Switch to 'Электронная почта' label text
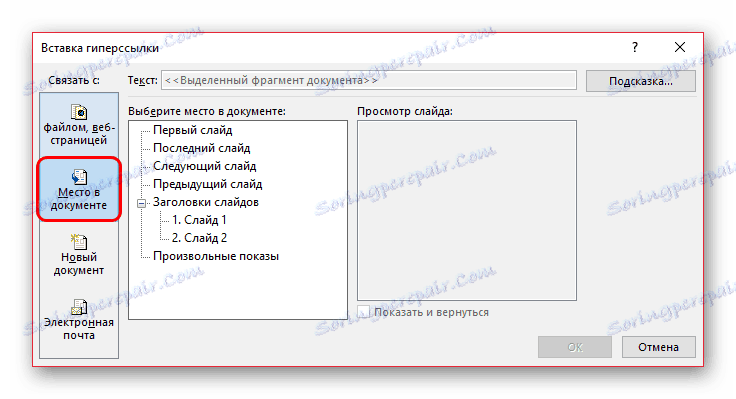The width and height of the screenshot is (736, 399). (x=79, y=329)
